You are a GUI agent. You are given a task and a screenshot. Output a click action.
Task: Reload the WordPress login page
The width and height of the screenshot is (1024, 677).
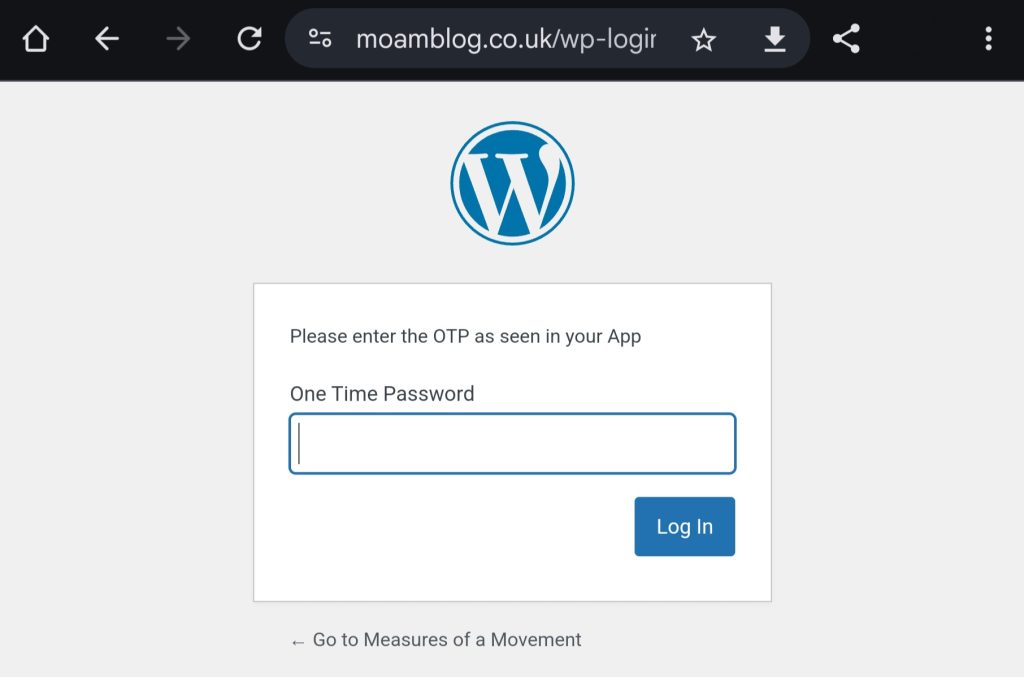(249, 39)
